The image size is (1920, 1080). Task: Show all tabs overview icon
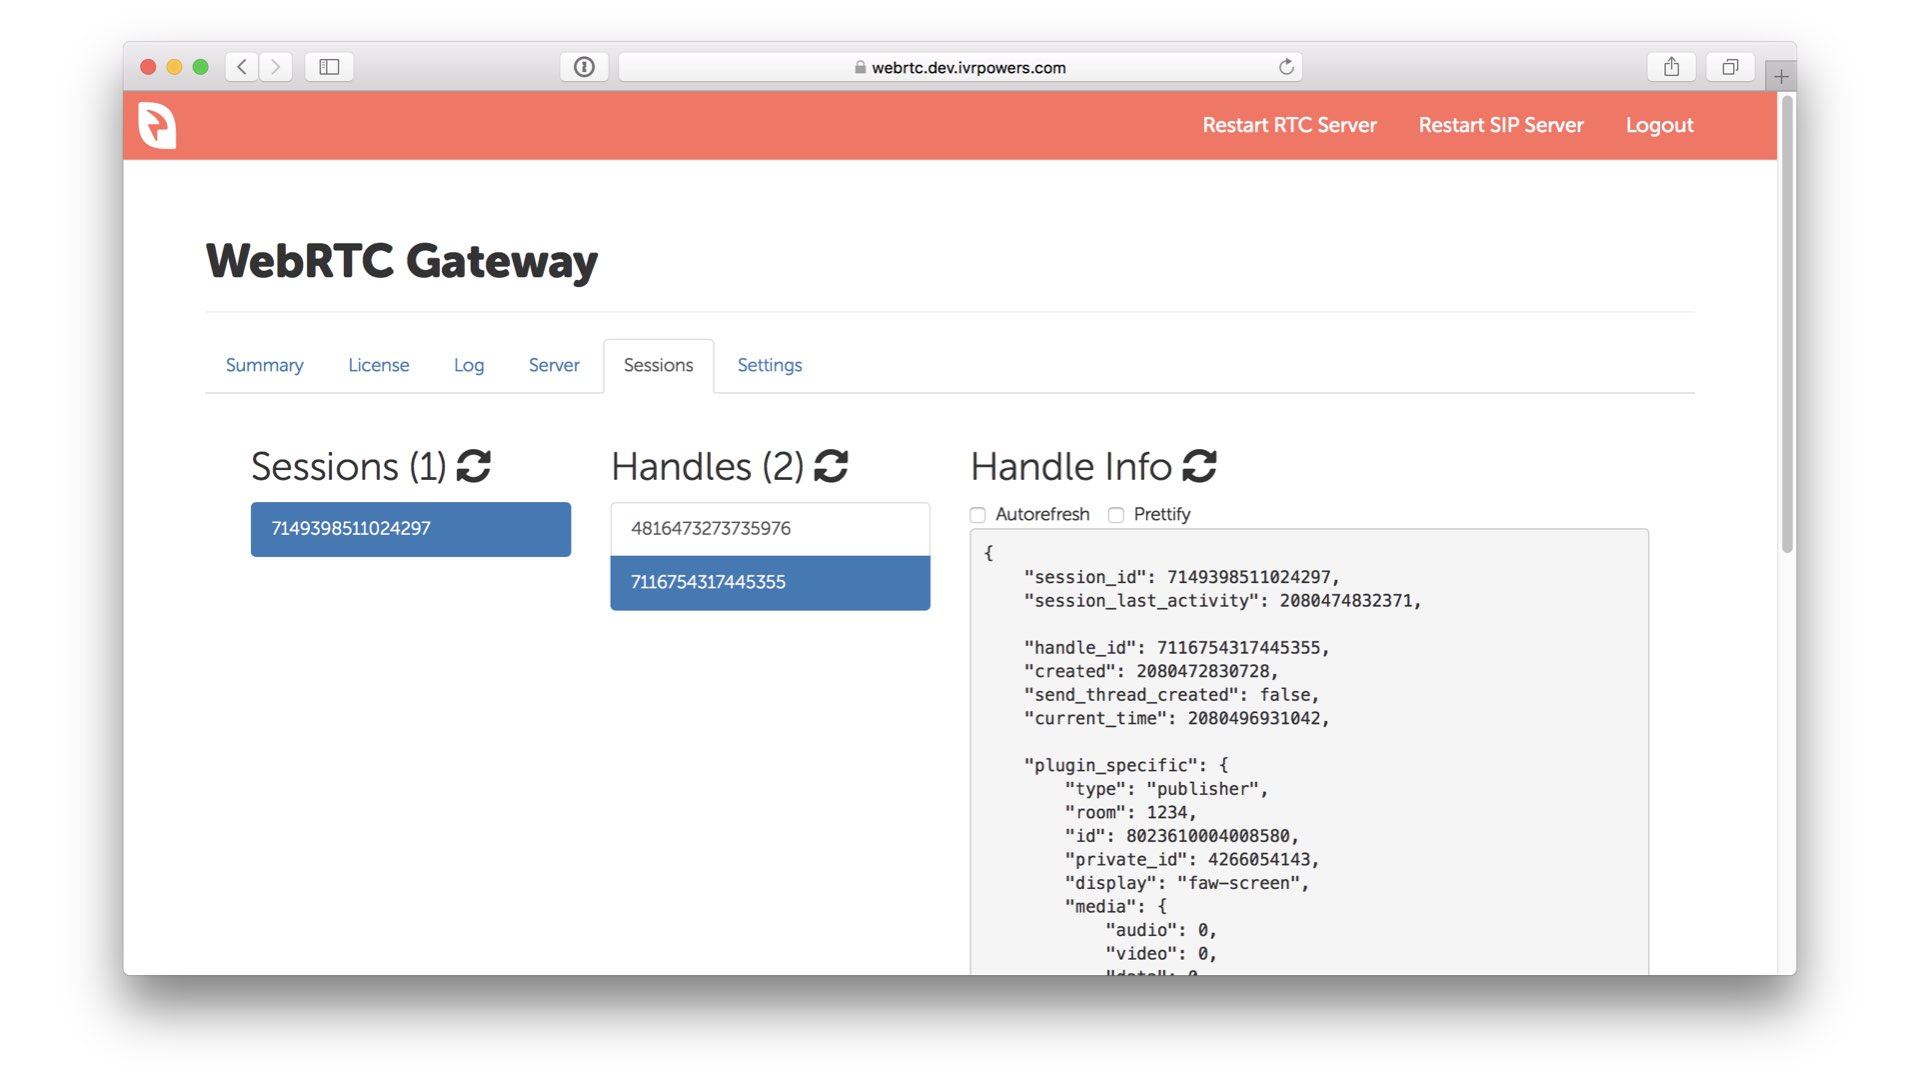click(x=1730, y=67)
